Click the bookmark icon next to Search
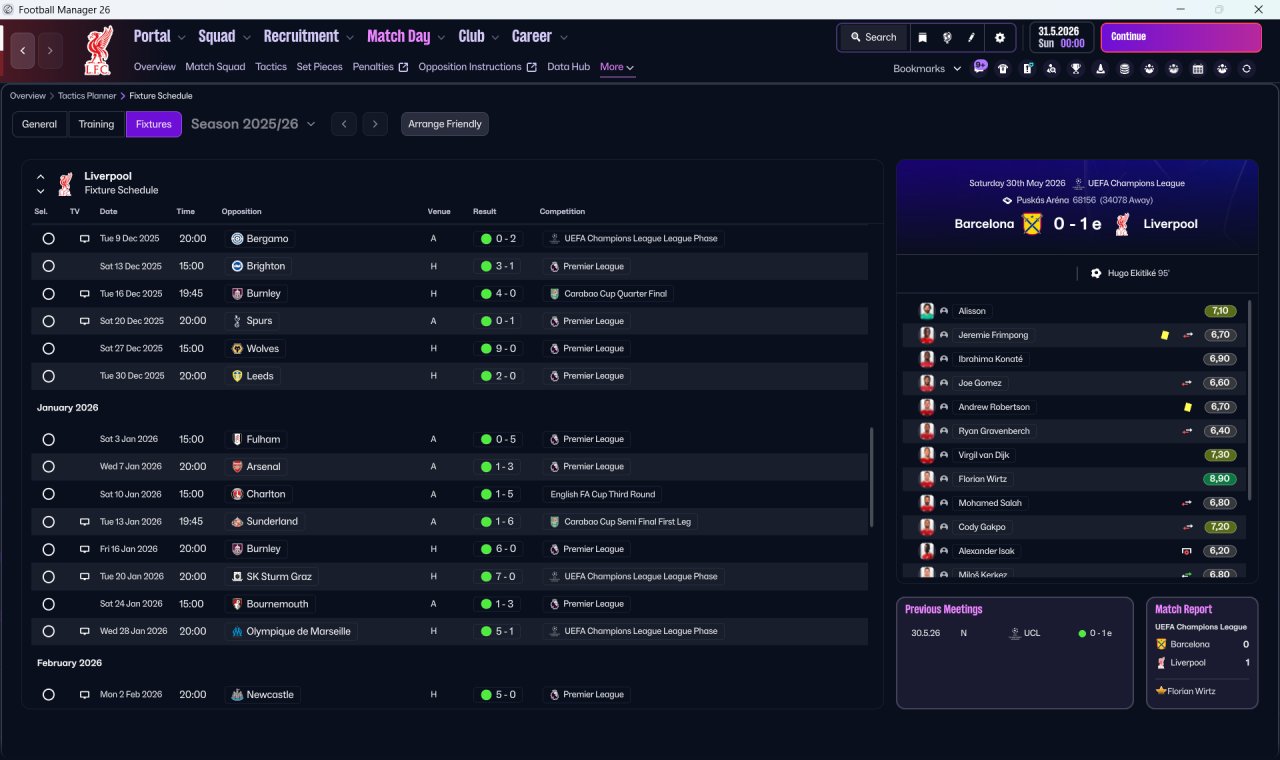 click(923, 37)
